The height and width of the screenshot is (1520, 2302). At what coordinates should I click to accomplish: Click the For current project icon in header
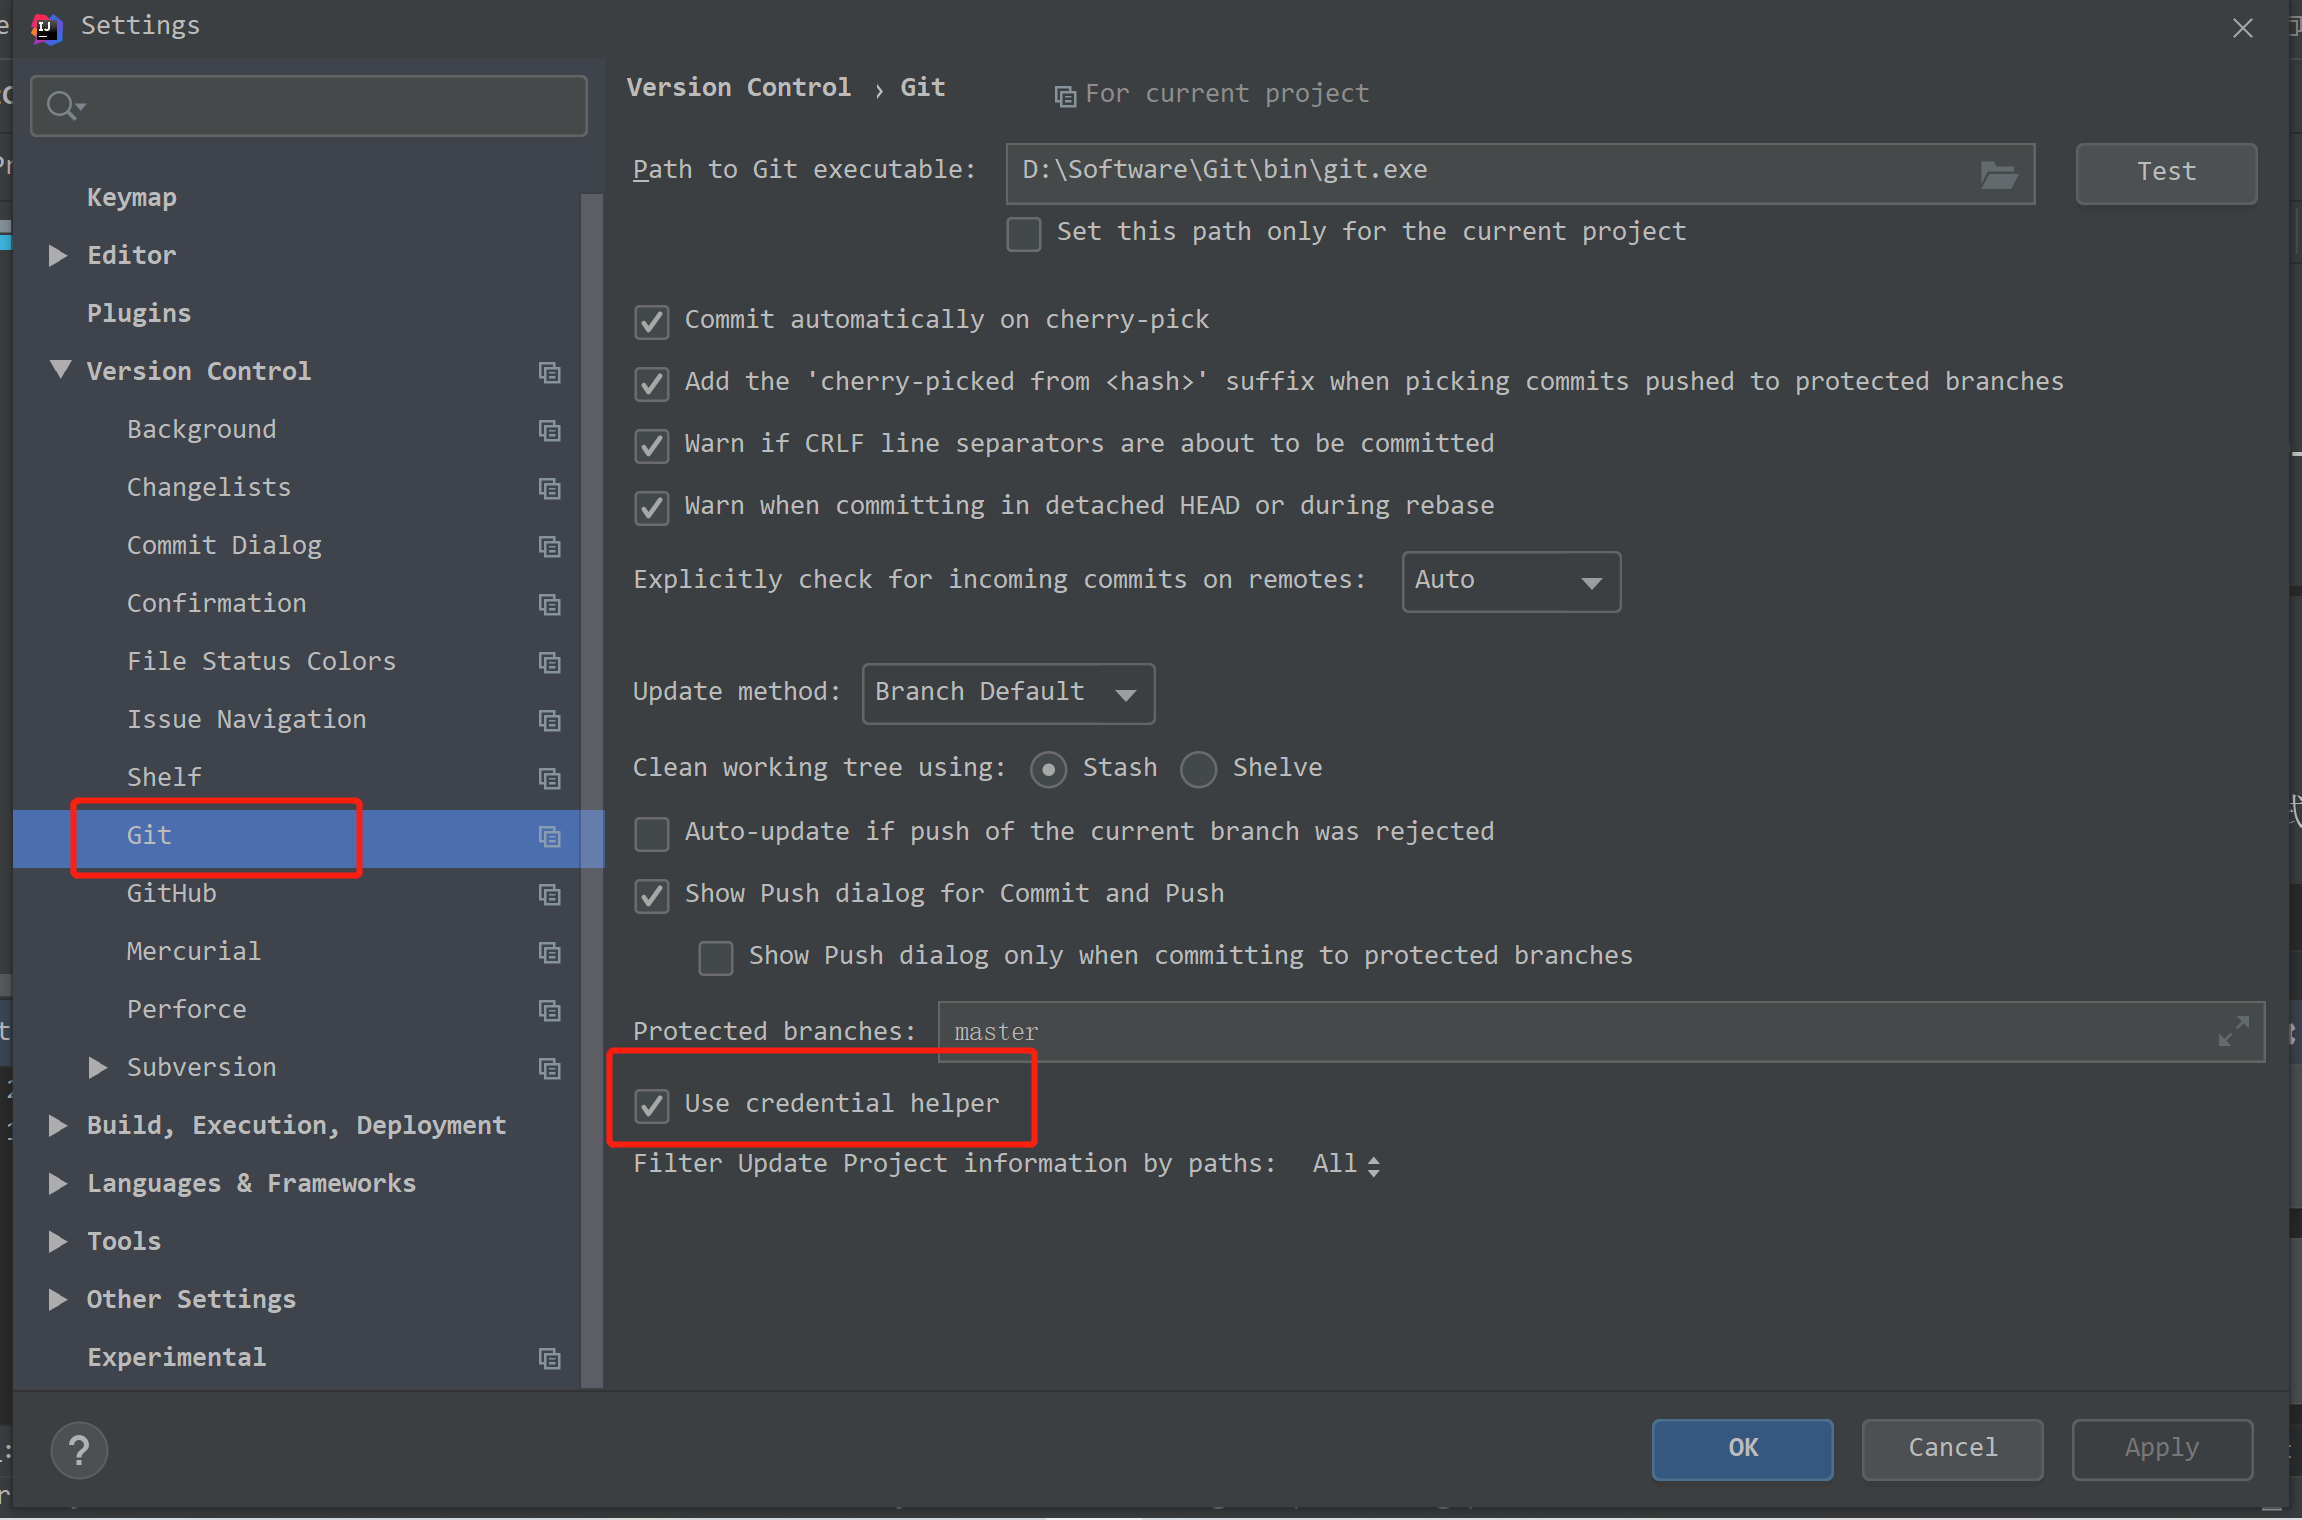coord(1065,96)
